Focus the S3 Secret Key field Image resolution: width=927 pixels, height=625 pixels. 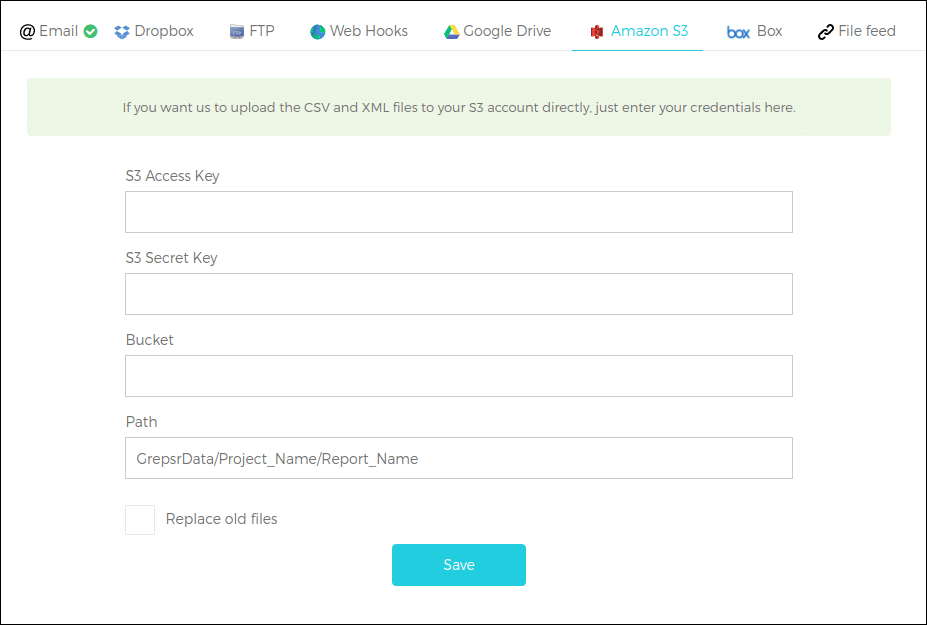point(459,294)
